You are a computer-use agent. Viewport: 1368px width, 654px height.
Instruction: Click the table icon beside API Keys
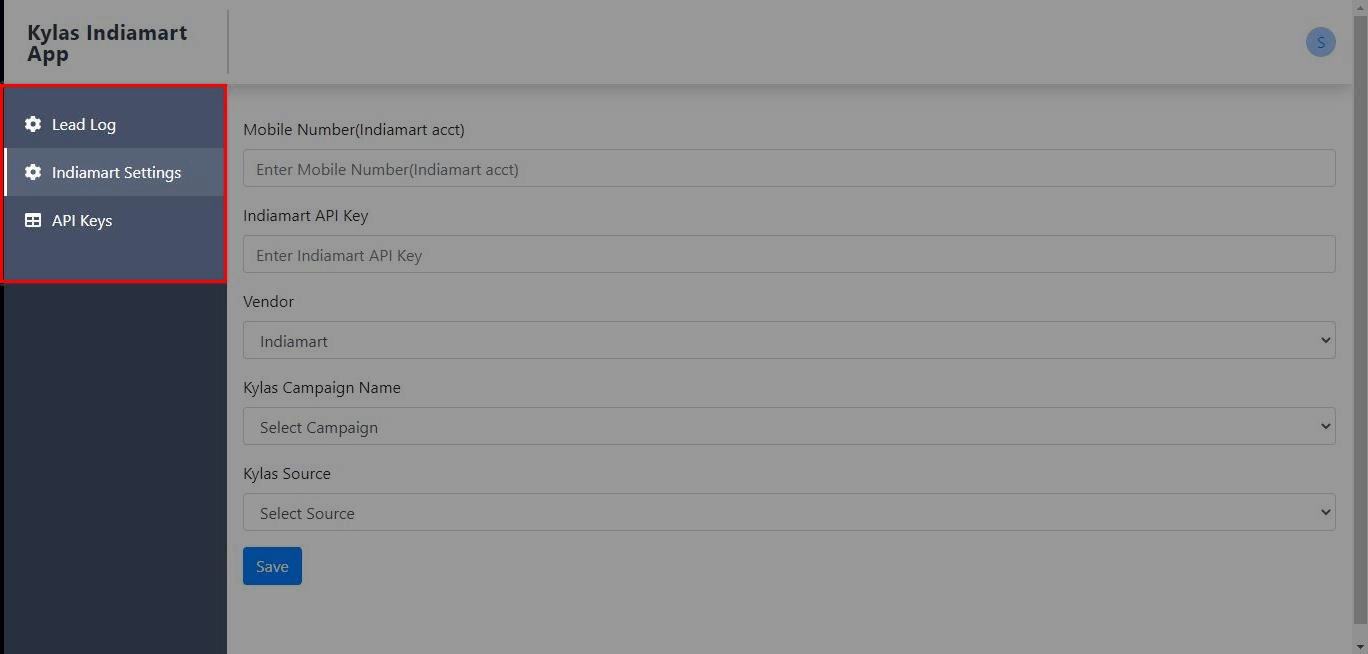(x=35, y=220)
